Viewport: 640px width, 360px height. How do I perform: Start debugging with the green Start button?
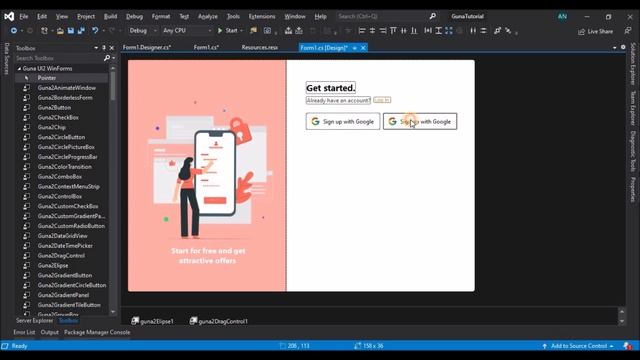click(x=228, y=31)
